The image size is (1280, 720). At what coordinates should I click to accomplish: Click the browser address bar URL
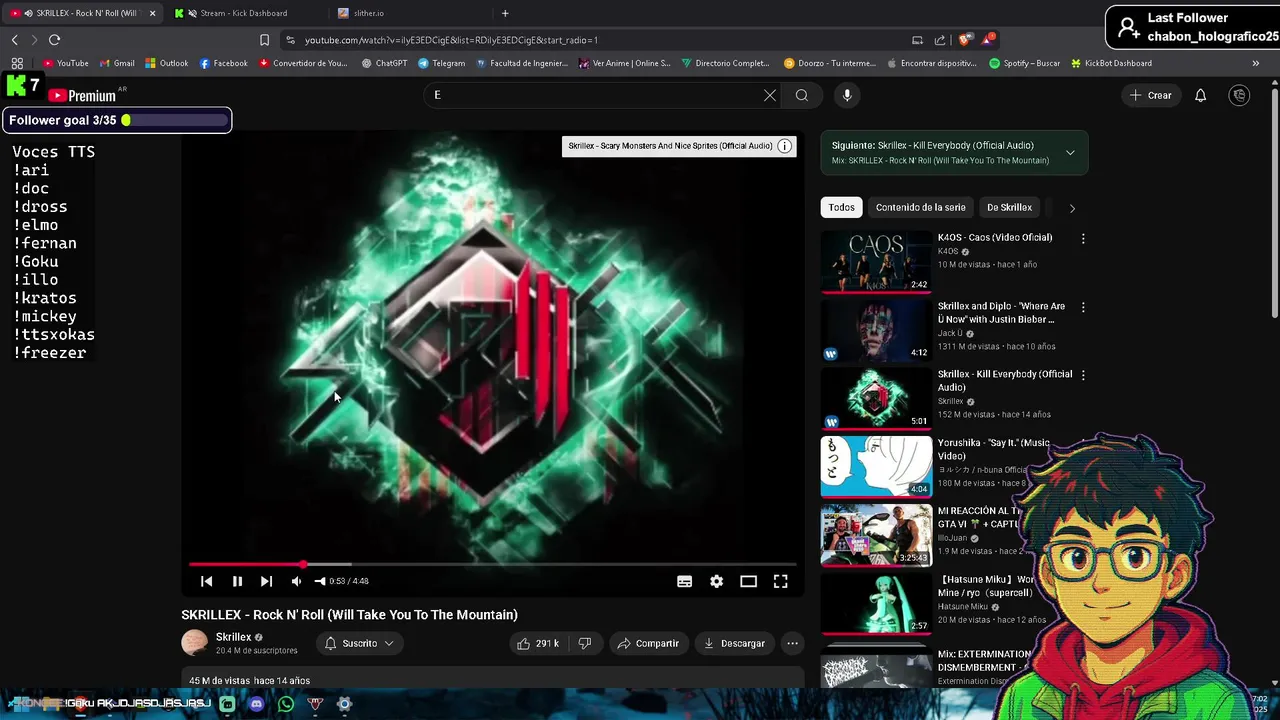pos(451,40)
